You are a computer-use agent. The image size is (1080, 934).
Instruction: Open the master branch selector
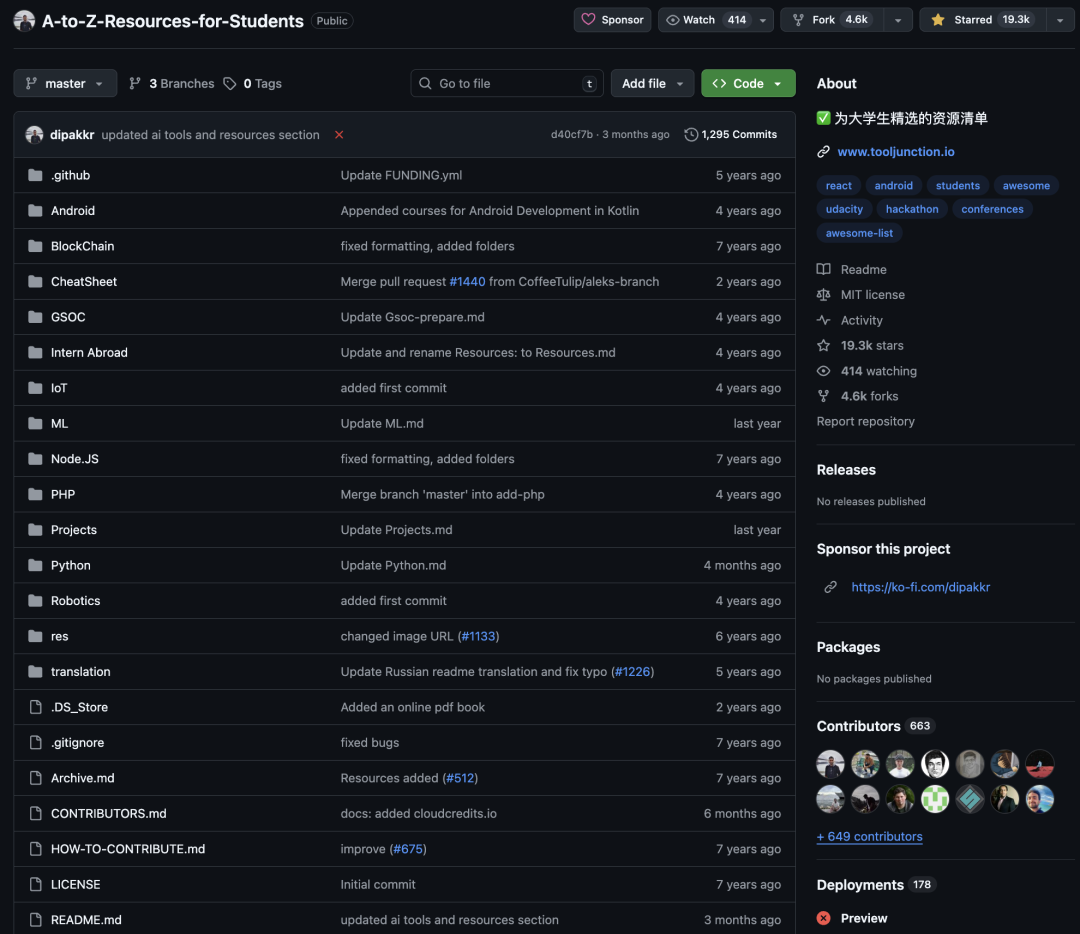coord(65,83)
